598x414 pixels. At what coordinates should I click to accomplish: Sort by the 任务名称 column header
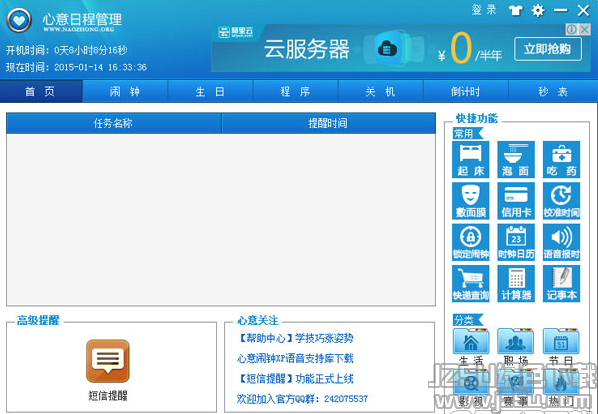tap(114, 123)
